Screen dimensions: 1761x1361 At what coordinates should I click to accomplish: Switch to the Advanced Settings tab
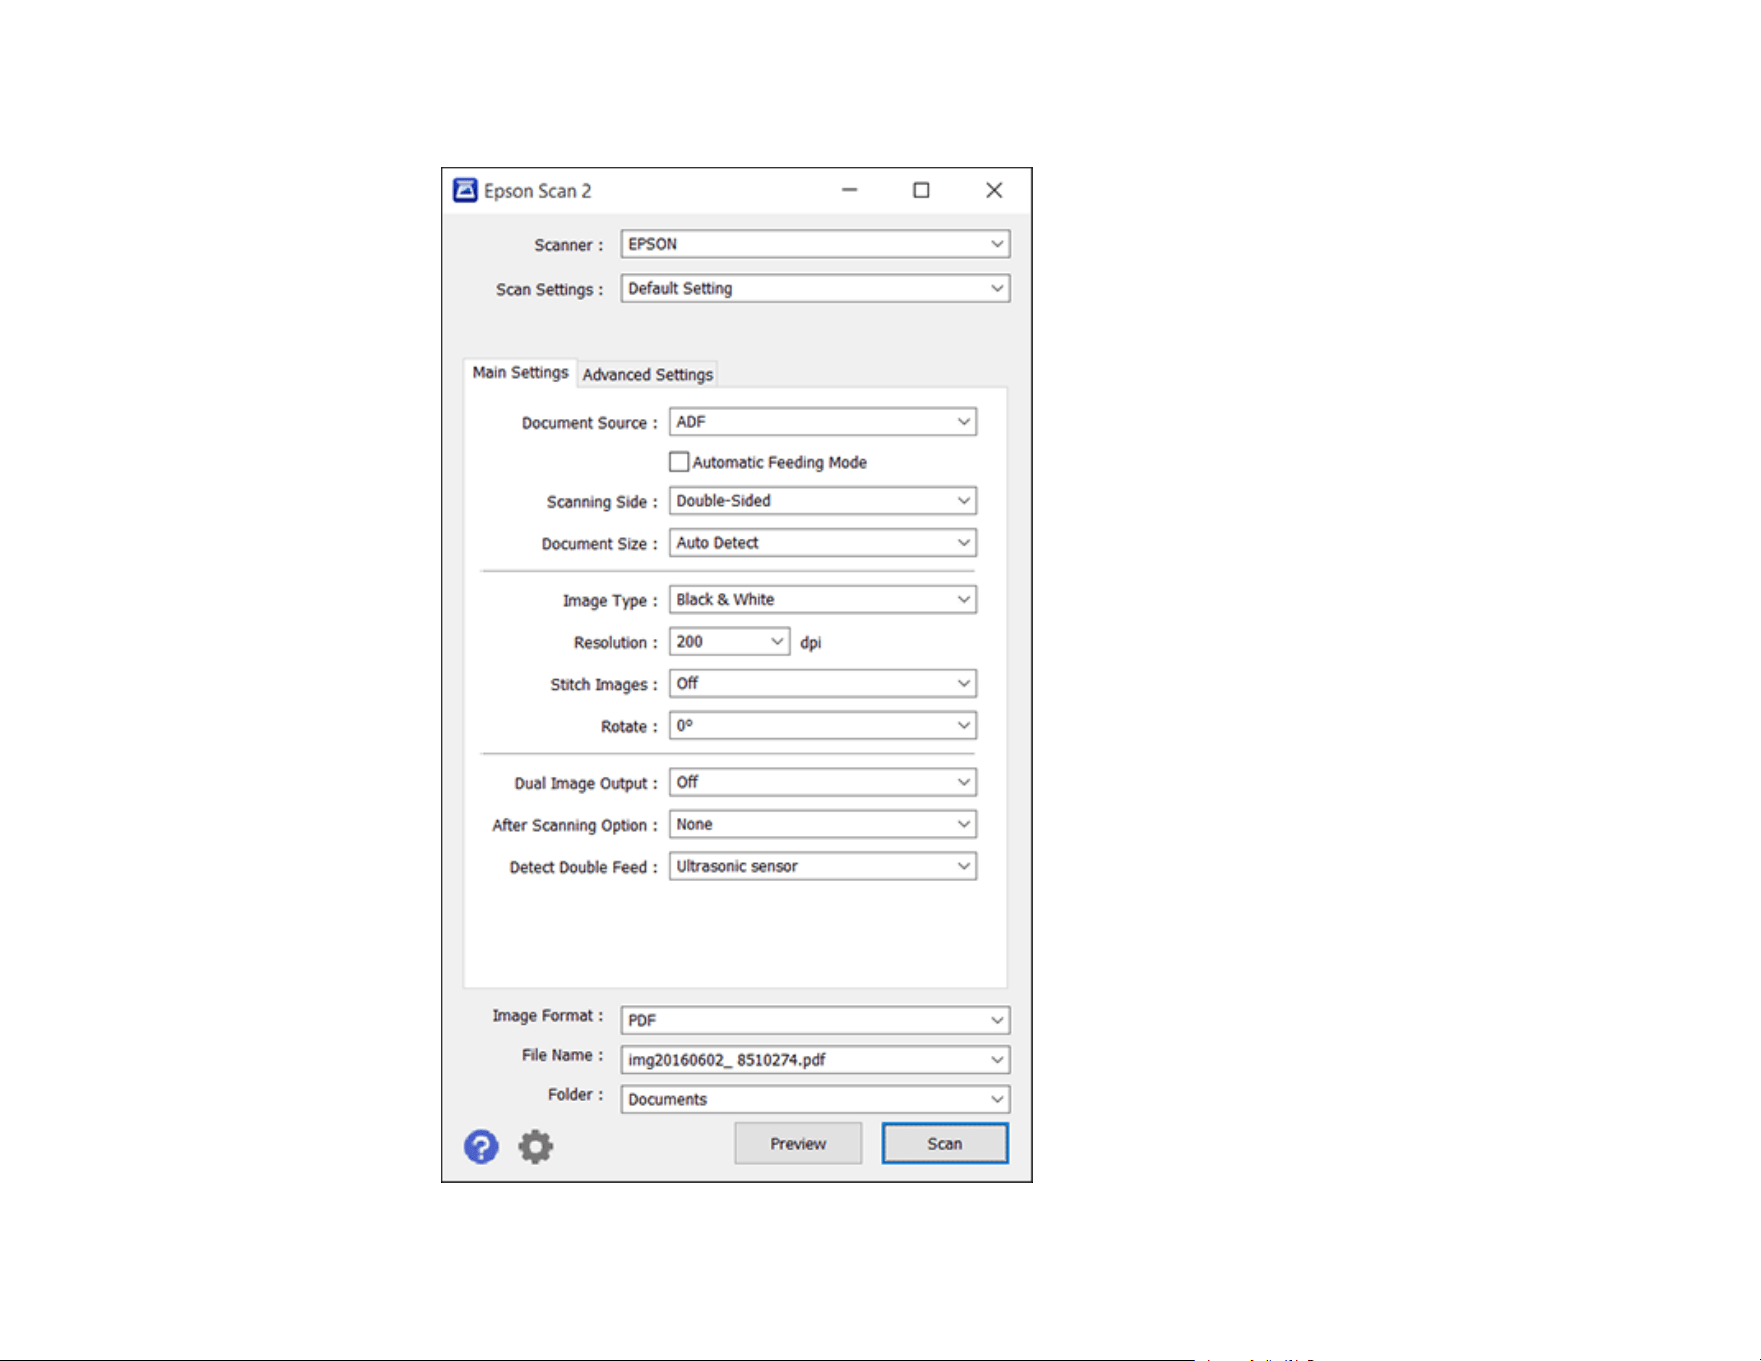tap(648, 374)
